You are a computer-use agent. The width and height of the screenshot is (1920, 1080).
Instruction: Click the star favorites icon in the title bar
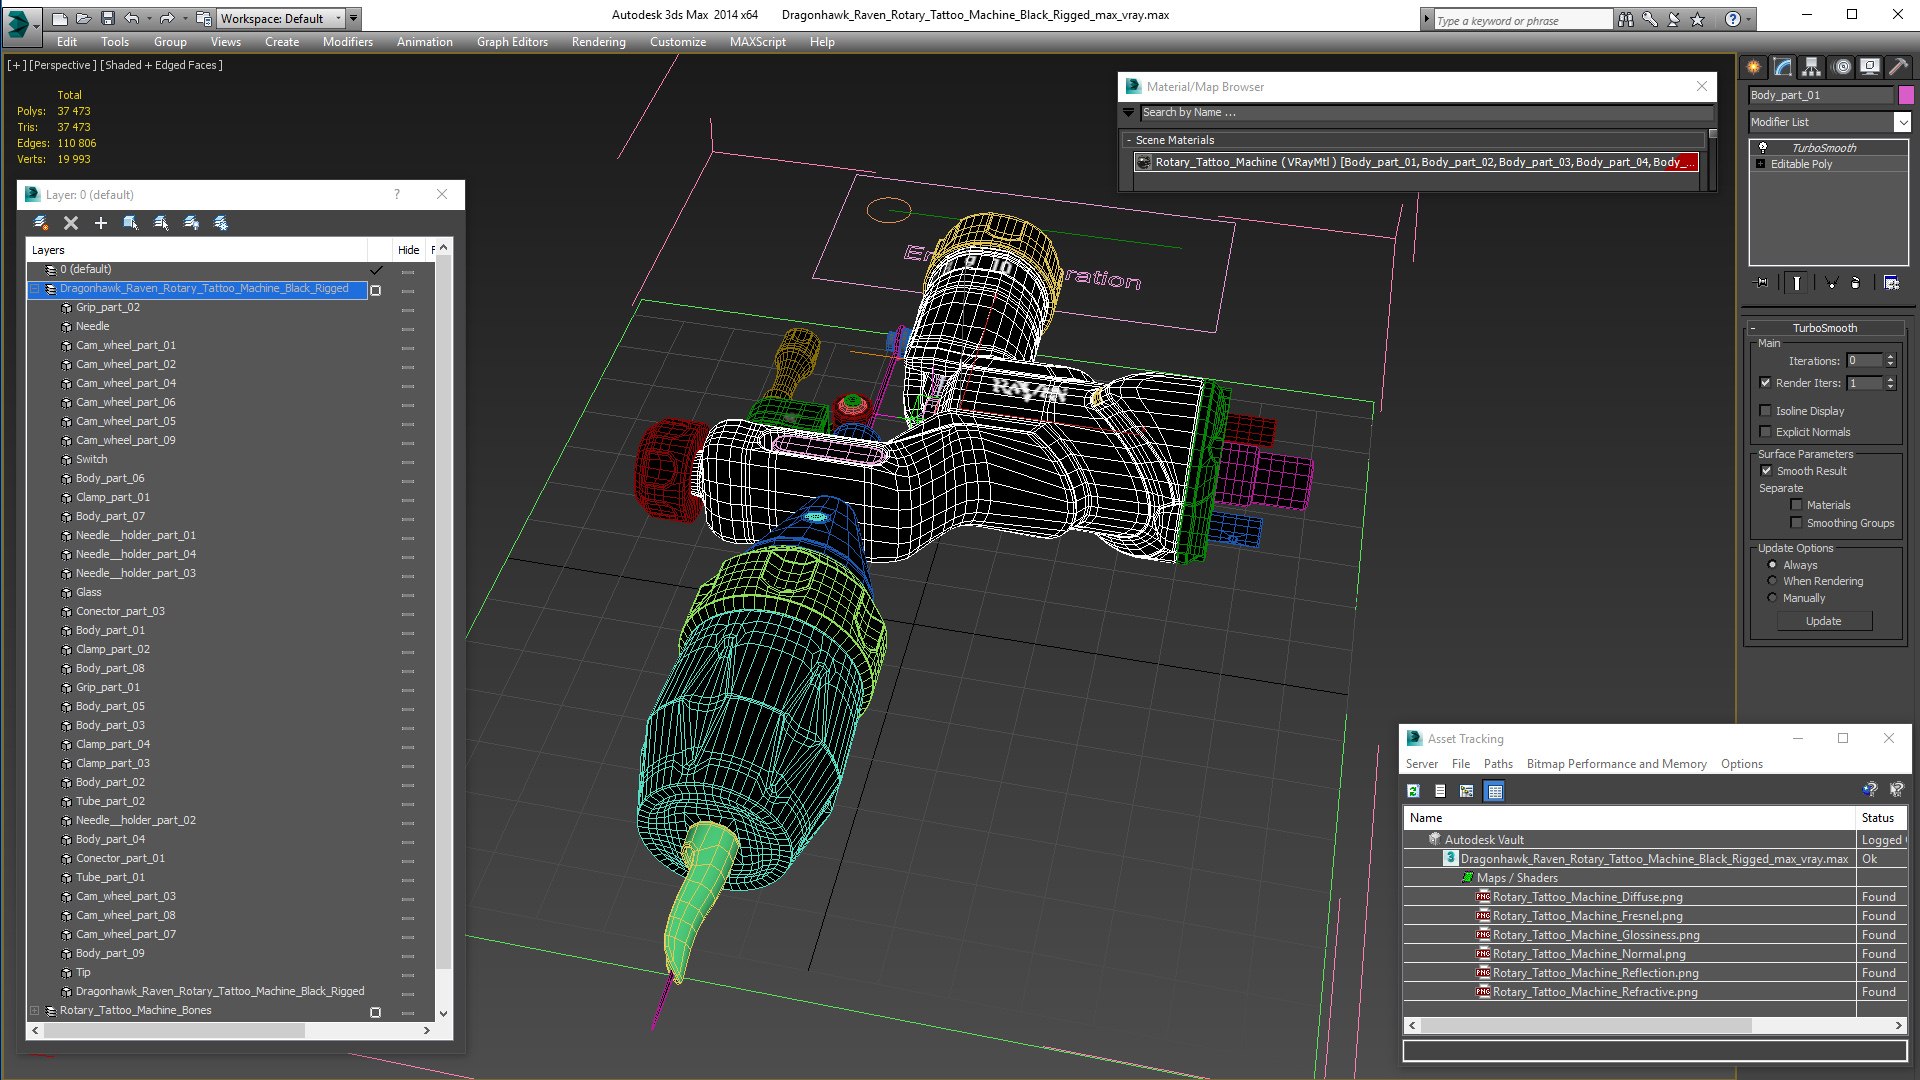tap(1698, 19)
